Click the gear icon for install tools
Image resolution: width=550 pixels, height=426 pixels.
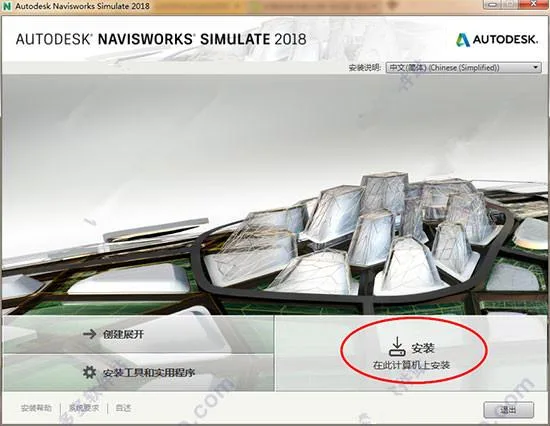[89, 372]
